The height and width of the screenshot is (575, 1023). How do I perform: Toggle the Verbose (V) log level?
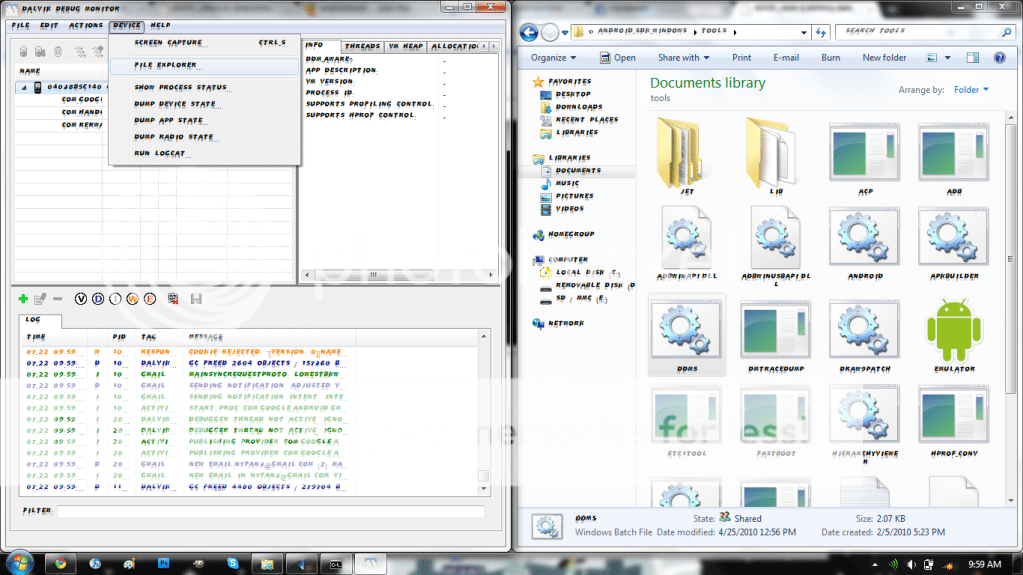[x=80, y=299]
